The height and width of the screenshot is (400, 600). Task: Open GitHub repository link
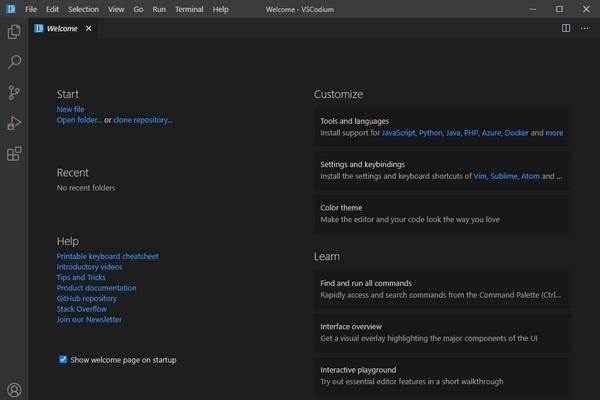point(87,299)
